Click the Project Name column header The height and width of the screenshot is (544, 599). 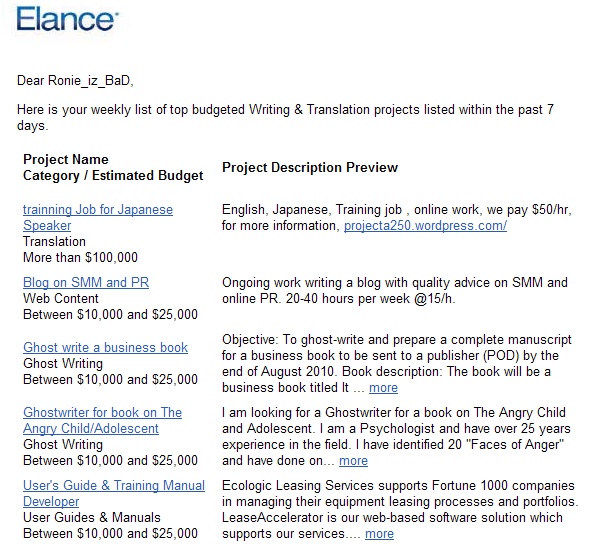point(66,159)
